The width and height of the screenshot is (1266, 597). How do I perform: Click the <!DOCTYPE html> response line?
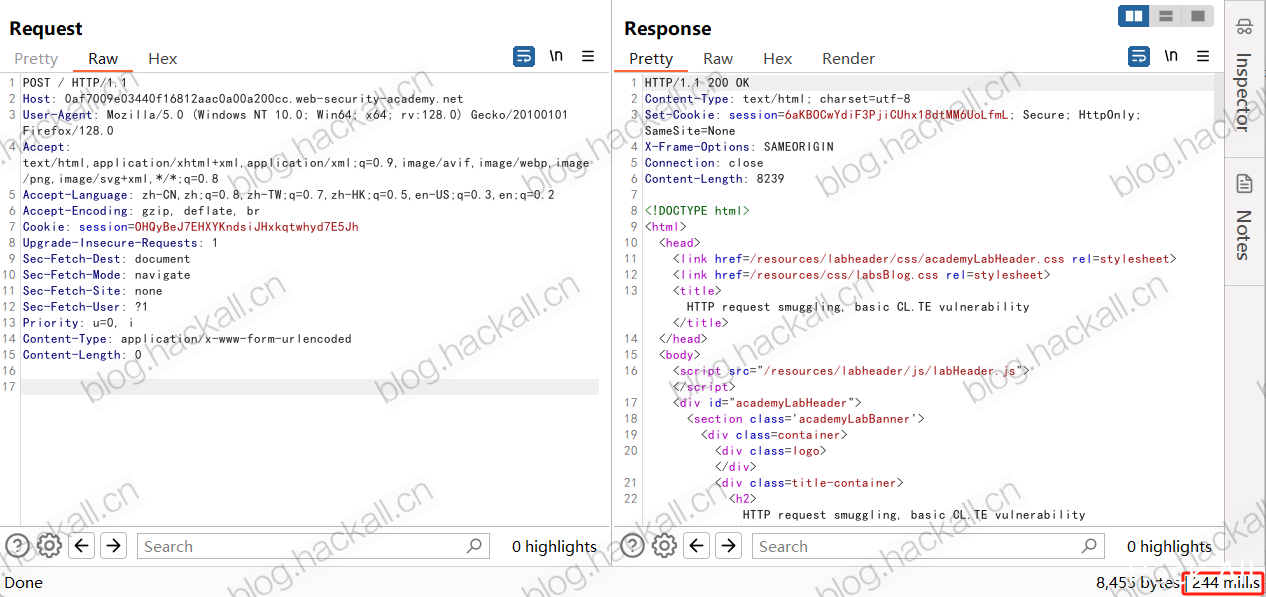coord(697,211)
